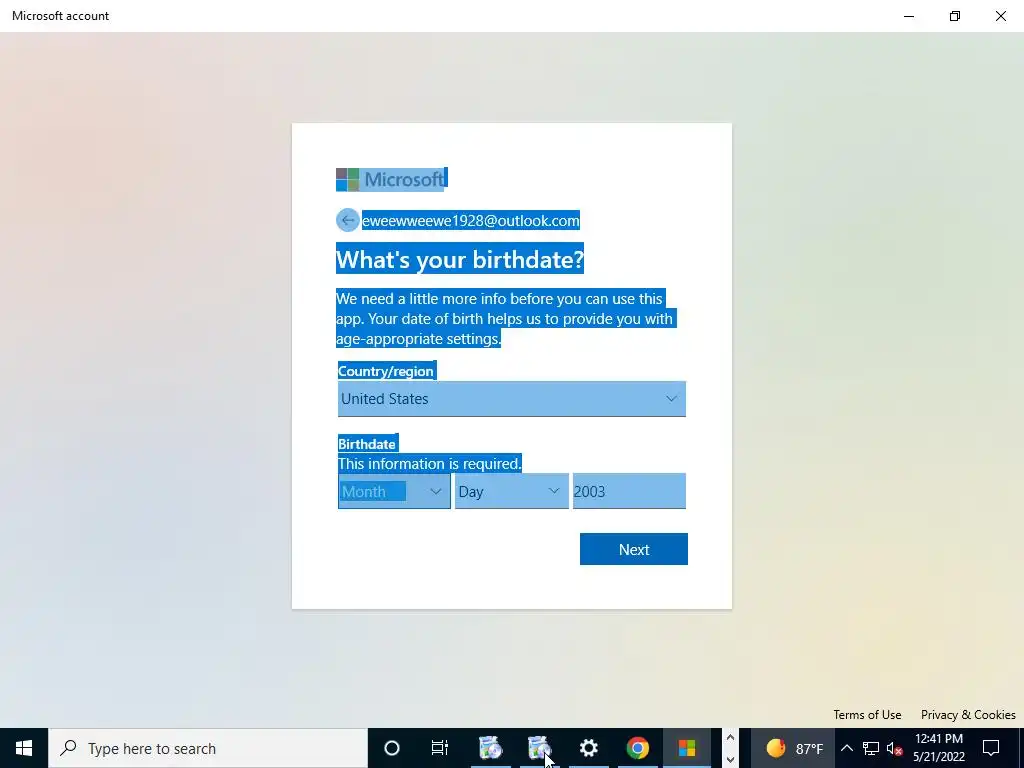Go back using the arrow beside the email
Screen dimensions: 1024x768
pyautogui.click(x=347, y=220)
